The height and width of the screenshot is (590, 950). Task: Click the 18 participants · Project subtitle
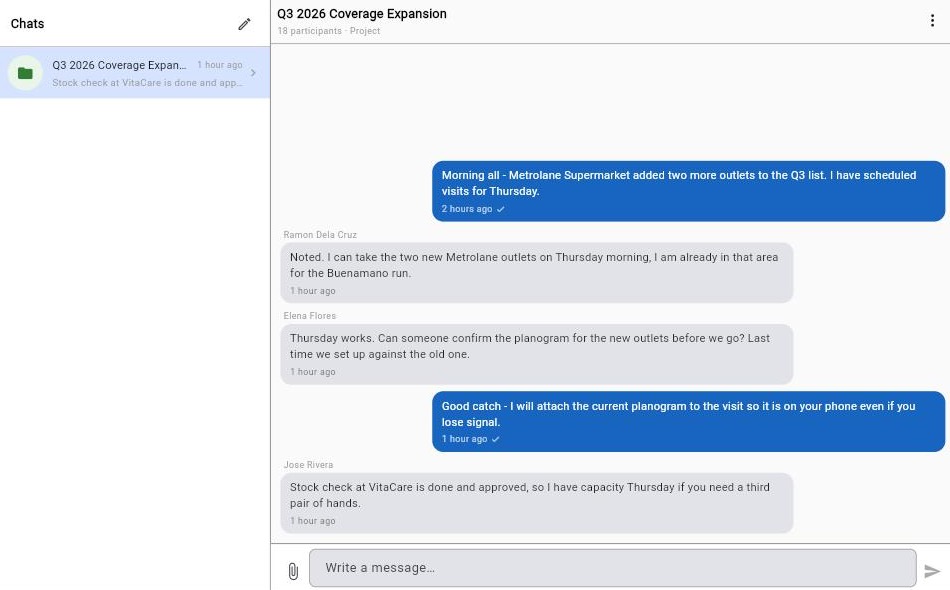pyautogui.click(x=329, y=31)
